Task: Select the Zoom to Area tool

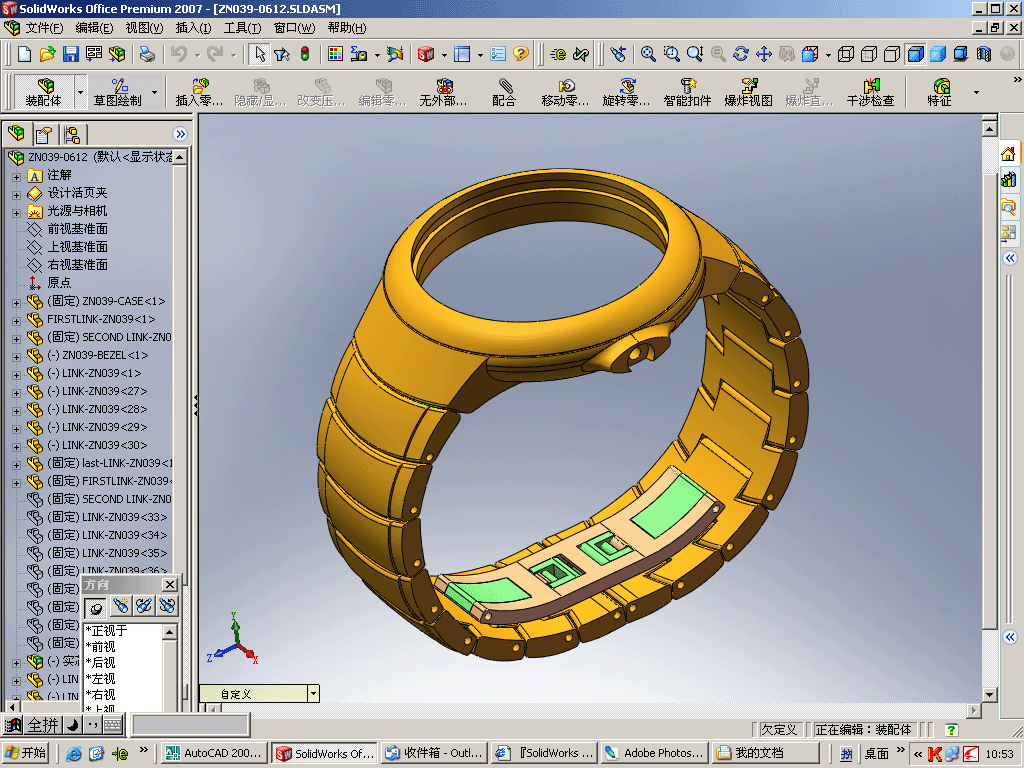Action: 671,54
